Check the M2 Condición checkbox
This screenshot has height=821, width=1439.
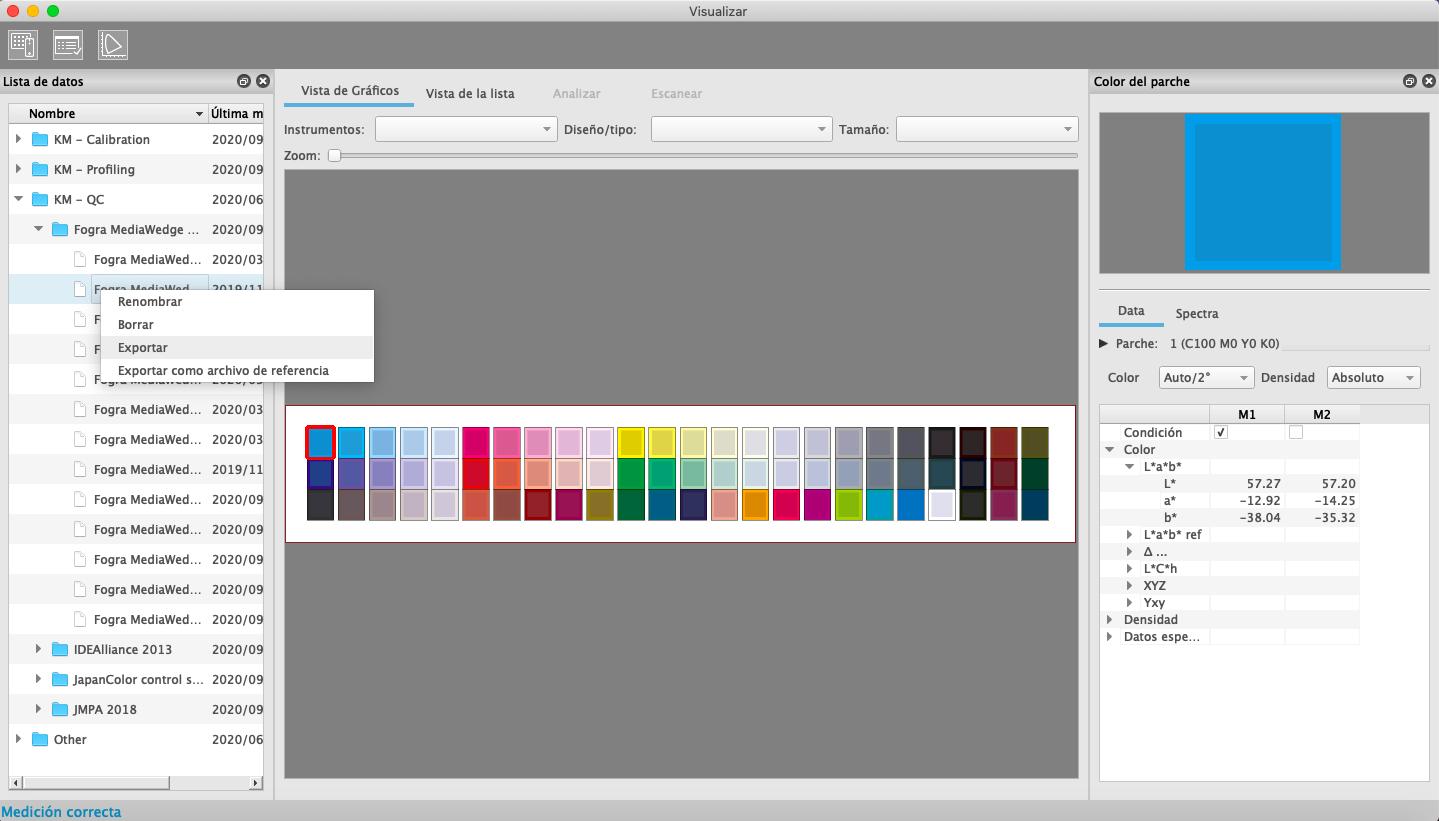(x=1296, y=432)
